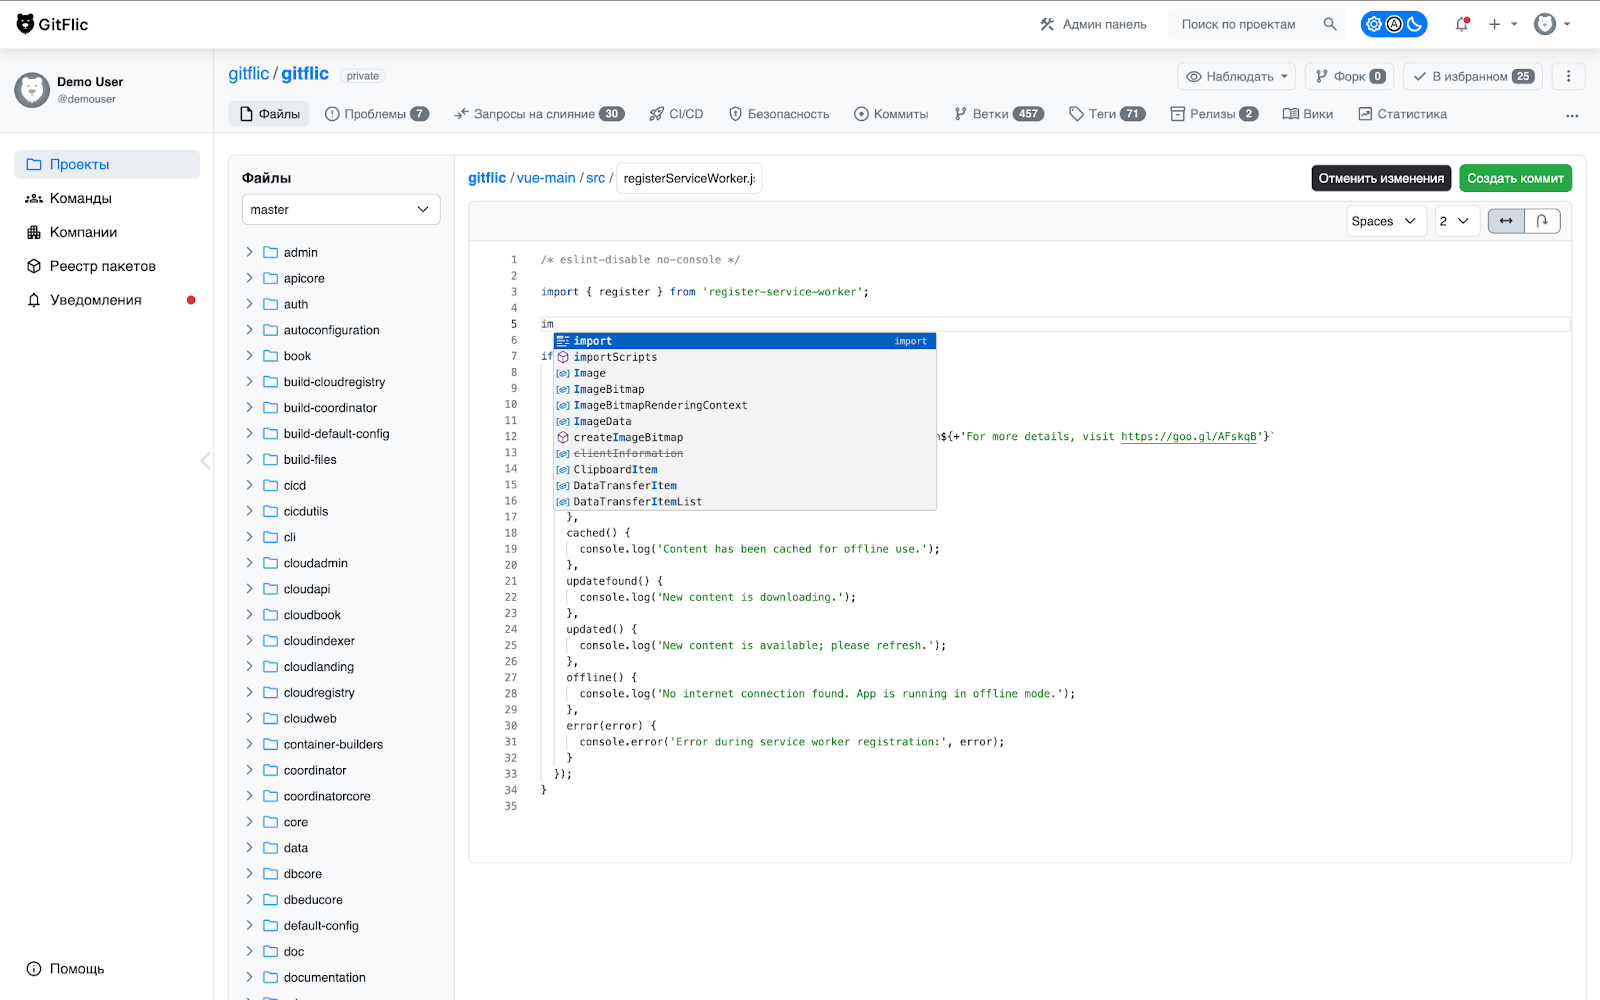The width and height of the screenshot is (1600, 1000).
Task: Click the src breadcrumb link
Action: click(595, 178)
